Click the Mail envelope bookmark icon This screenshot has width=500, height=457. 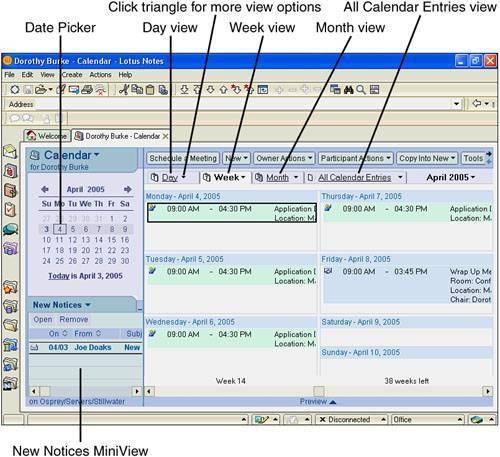(10, 151)
